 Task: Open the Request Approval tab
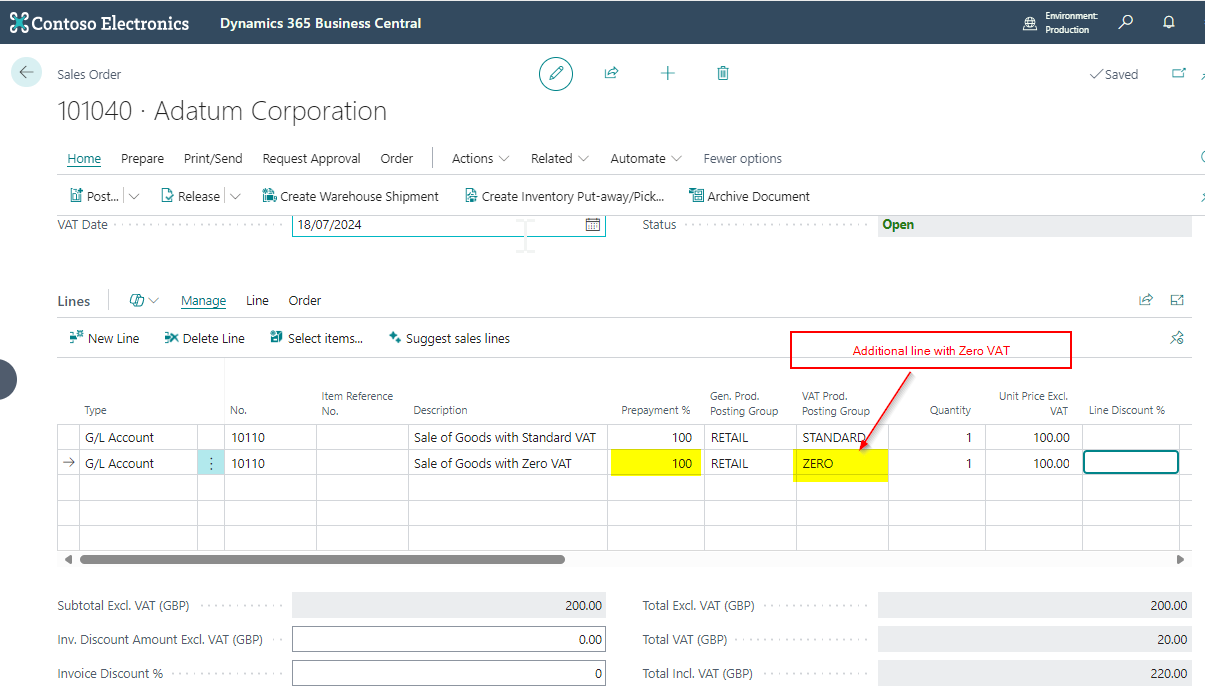pyautogui.click(x=311, y=159)
